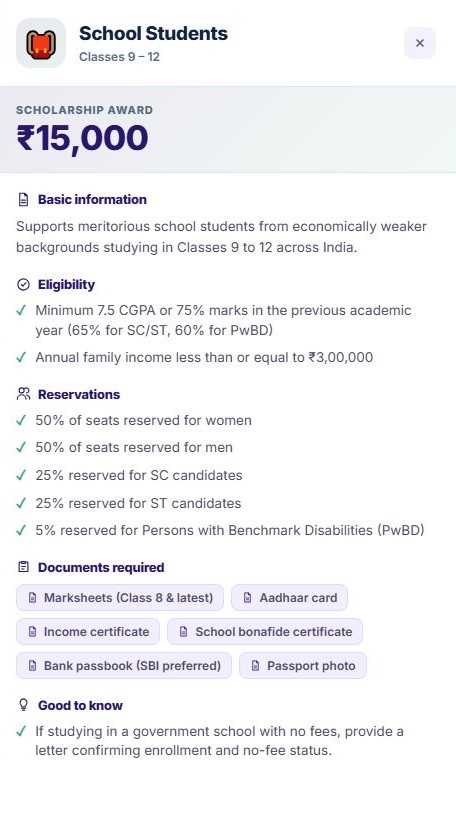This screenshot has width=456, height=819.
Task: Click checkmark beside annual family income criterion
Action: pyautogui.click(x=21, y=358)
